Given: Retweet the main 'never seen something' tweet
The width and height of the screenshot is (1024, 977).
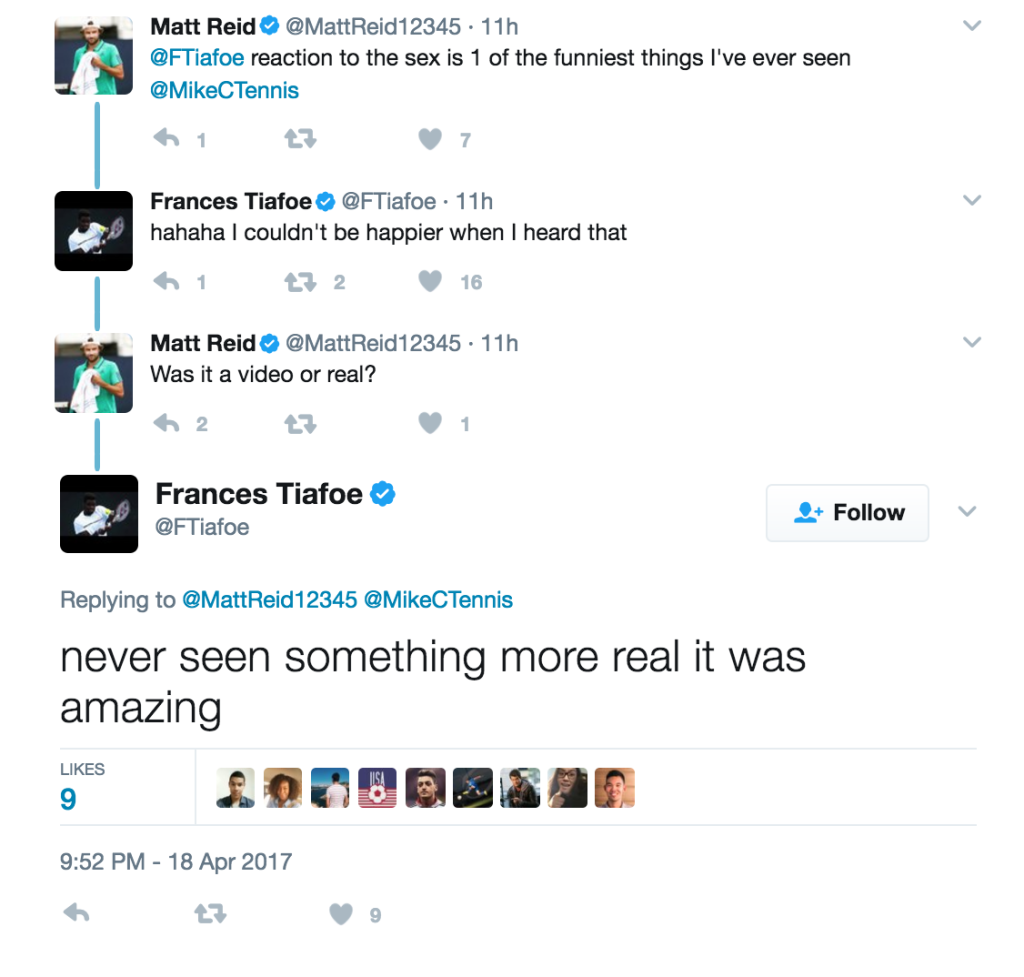Looking at the screenshot, I should coord(209,913).
